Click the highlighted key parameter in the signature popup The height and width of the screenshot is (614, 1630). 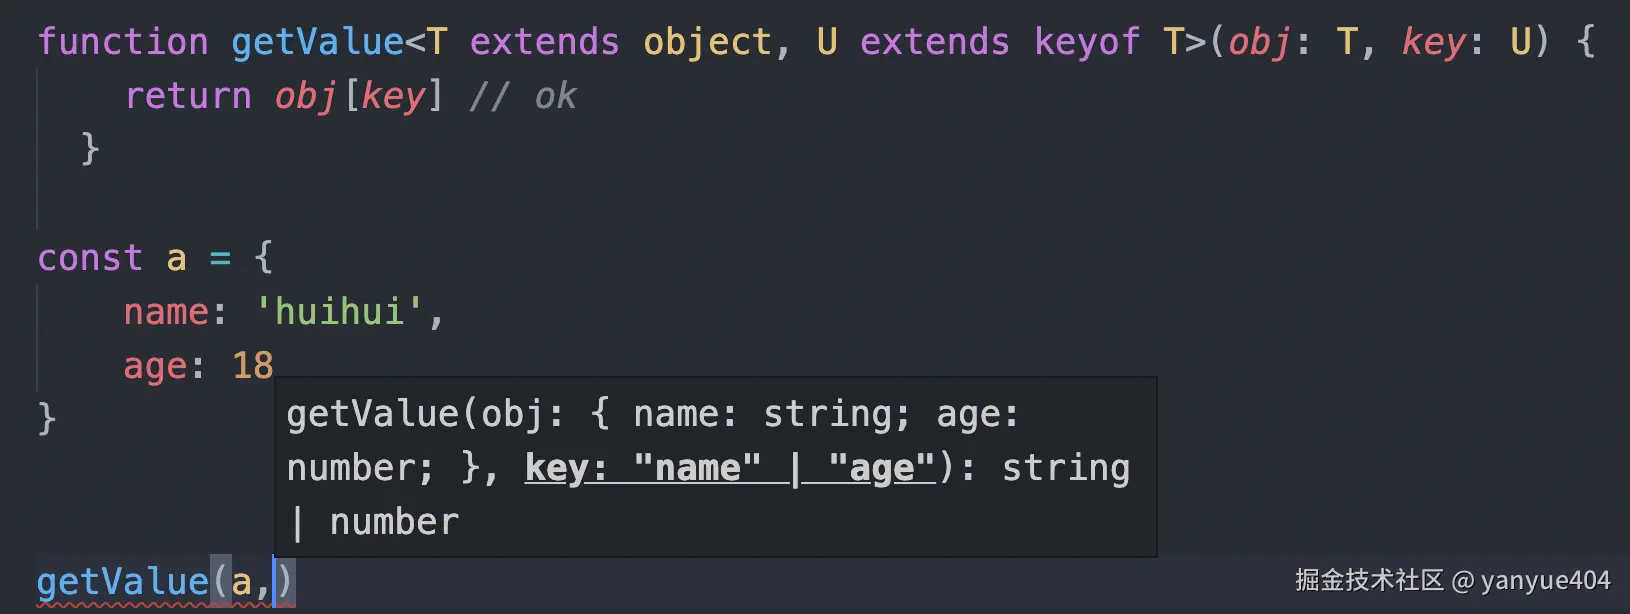tap(729, 468)
